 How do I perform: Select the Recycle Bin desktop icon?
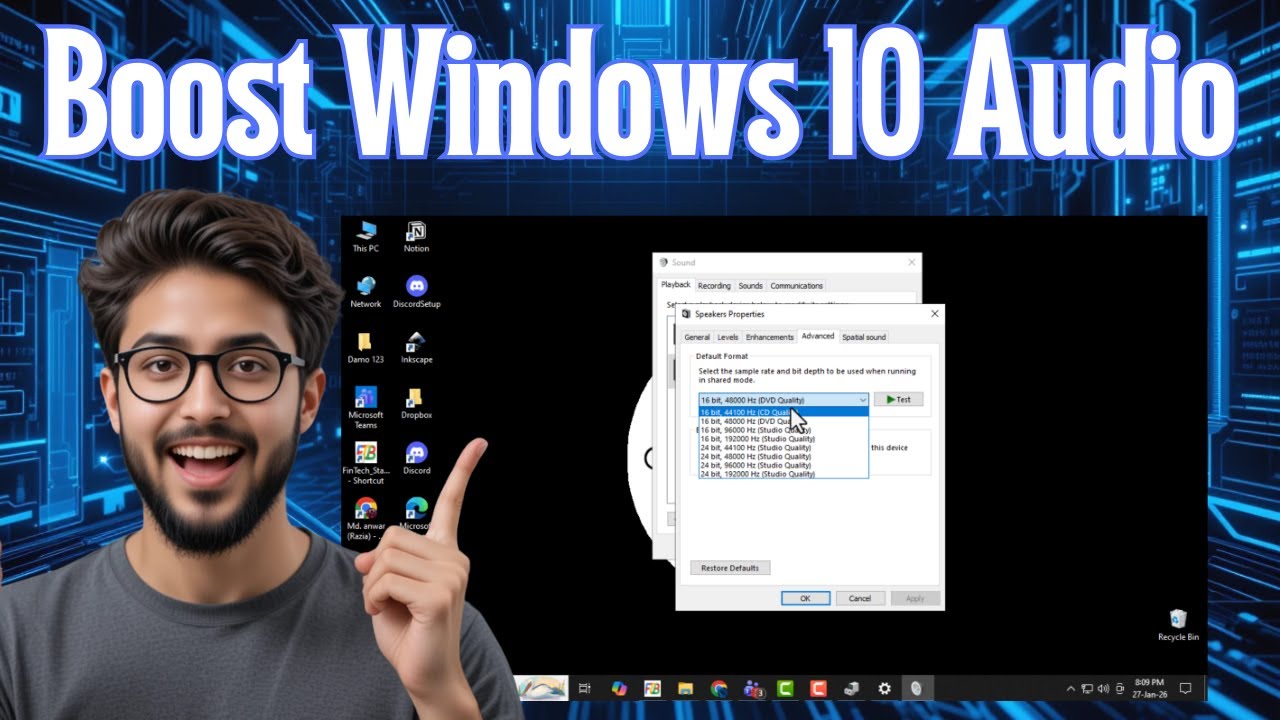(x=1178, y=625)
